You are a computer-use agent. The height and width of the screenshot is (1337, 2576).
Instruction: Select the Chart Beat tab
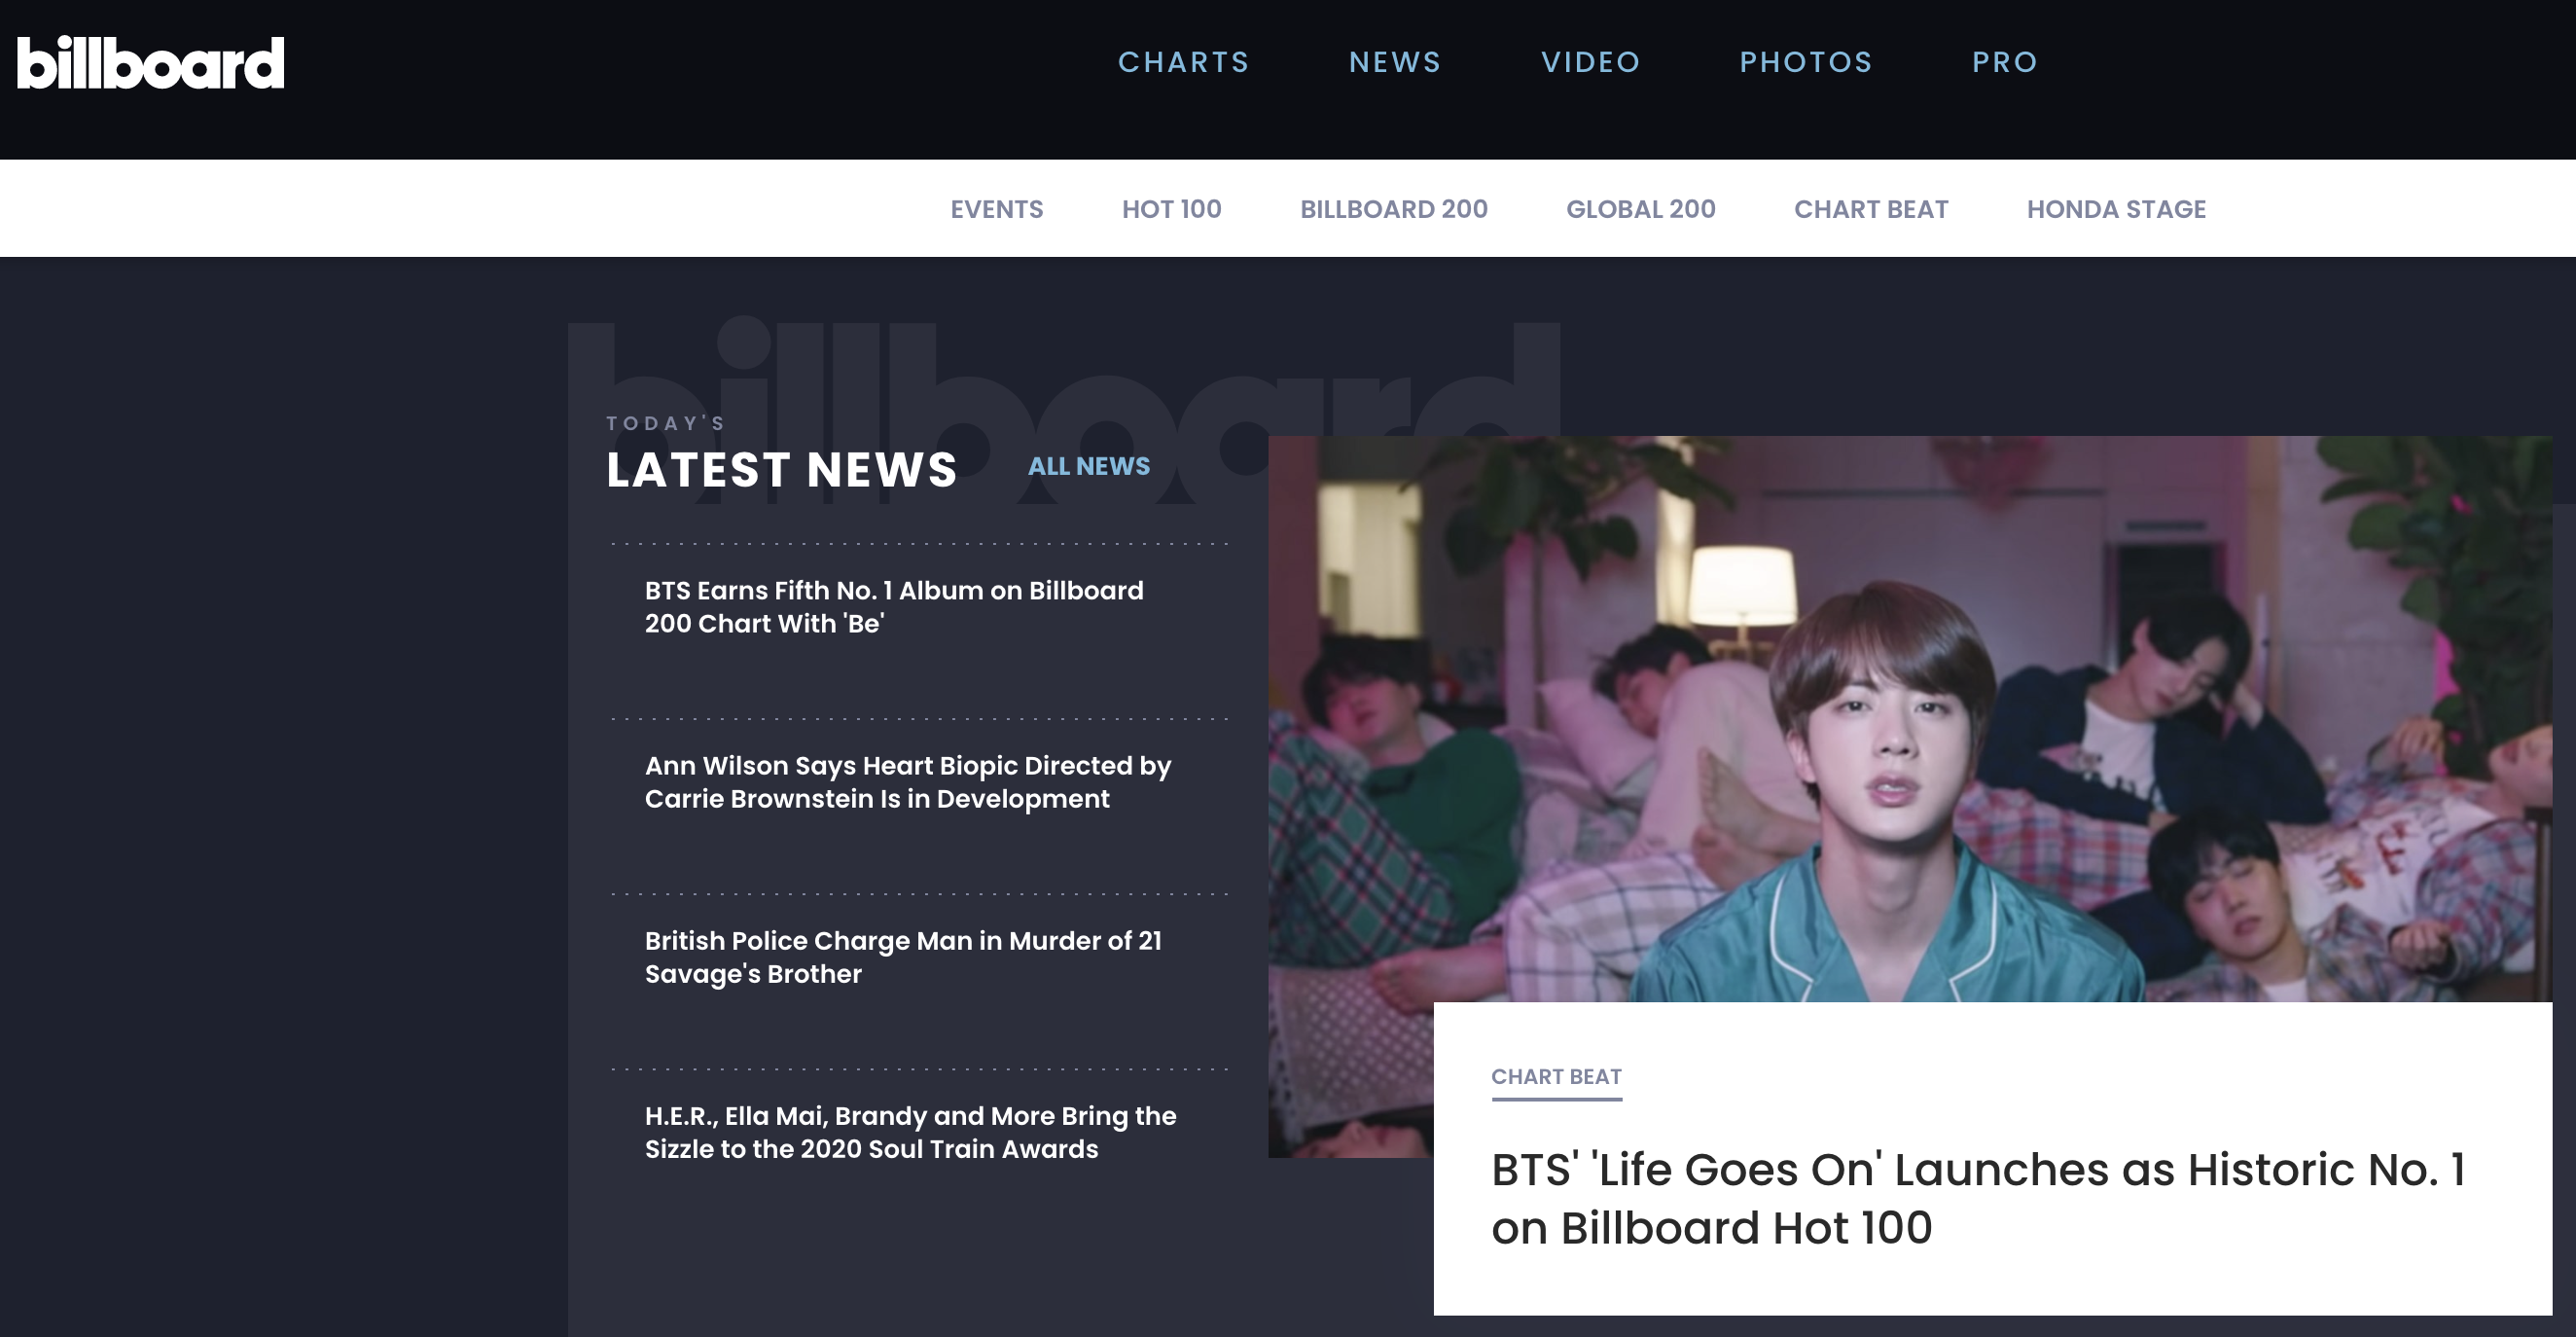pyautogui.click(x=1870, y=209)
